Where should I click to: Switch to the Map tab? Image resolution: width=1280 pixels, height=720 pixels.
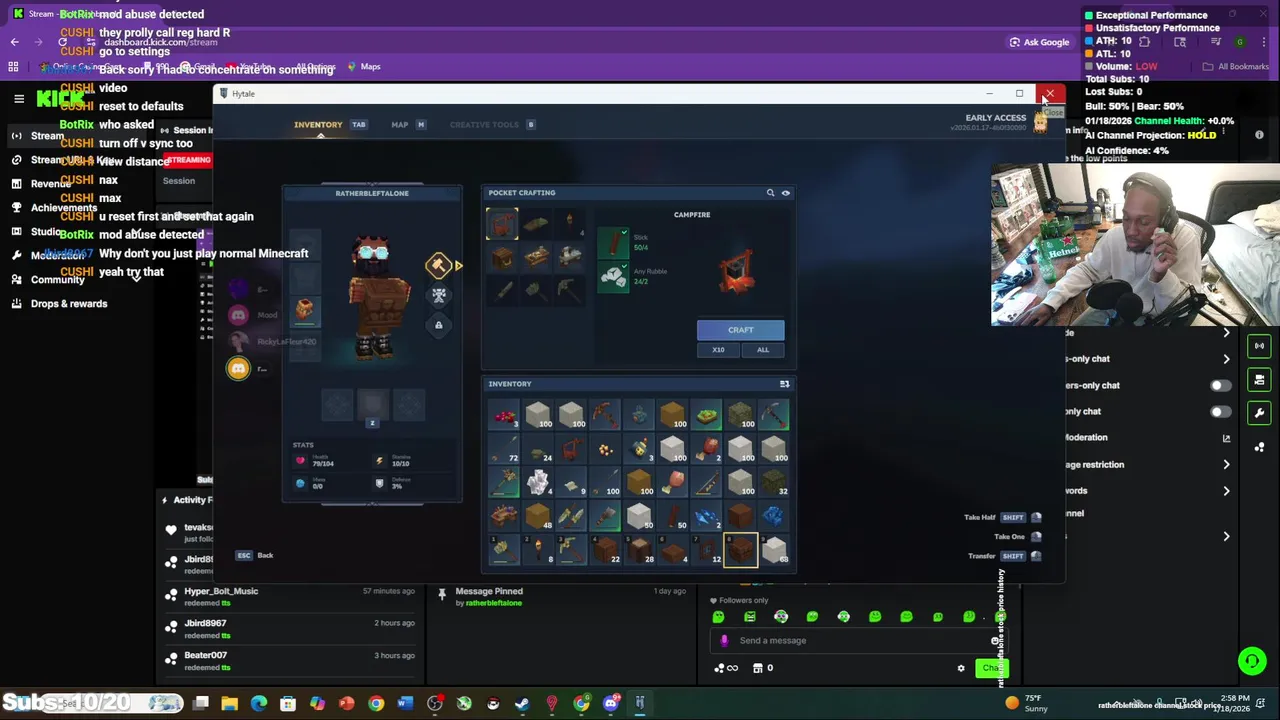[400, 125]
